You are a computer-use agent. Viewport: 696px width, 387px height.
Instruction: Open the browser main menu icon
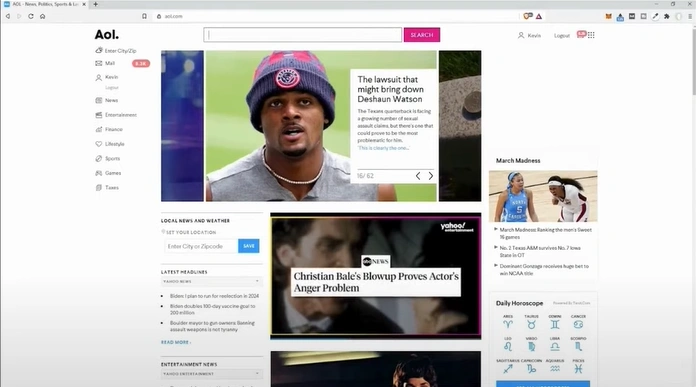690,16
